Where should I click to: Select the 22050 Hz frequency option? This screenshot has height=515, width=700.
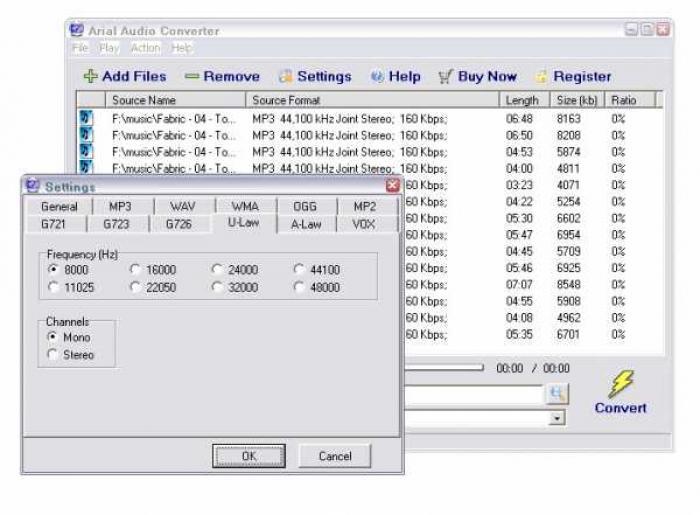click(x=136, y=288)
